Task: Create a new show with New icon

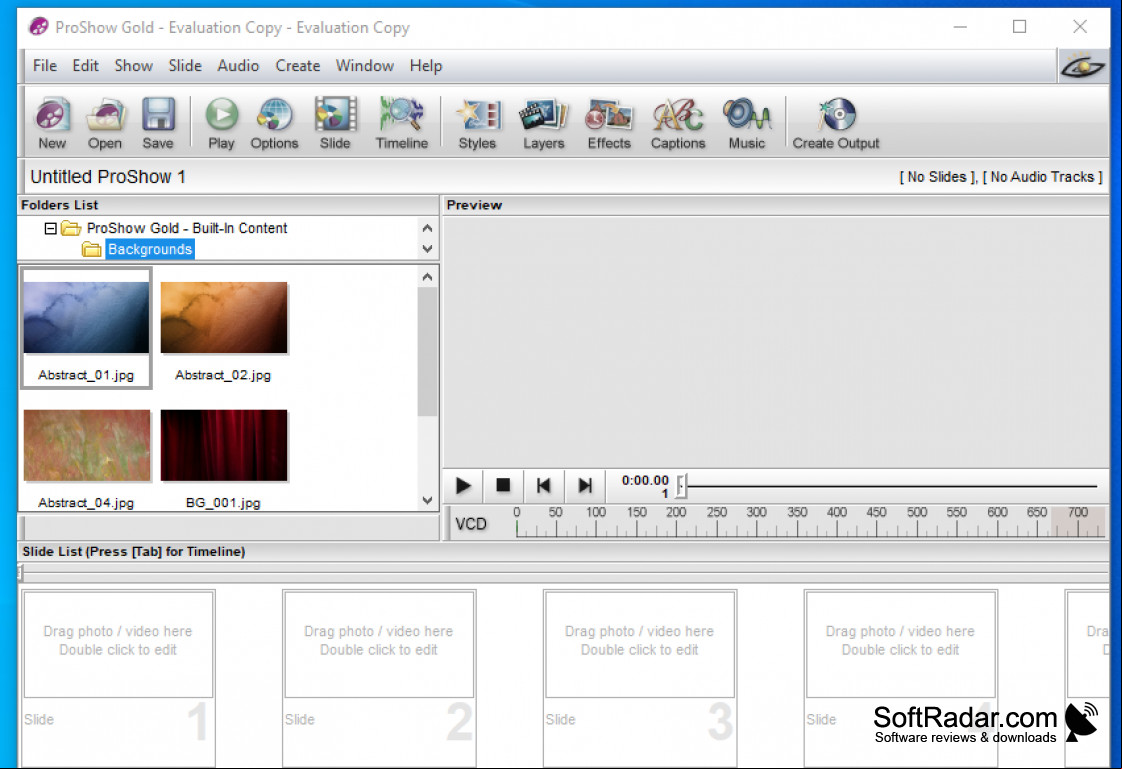Action: [52, 123]
